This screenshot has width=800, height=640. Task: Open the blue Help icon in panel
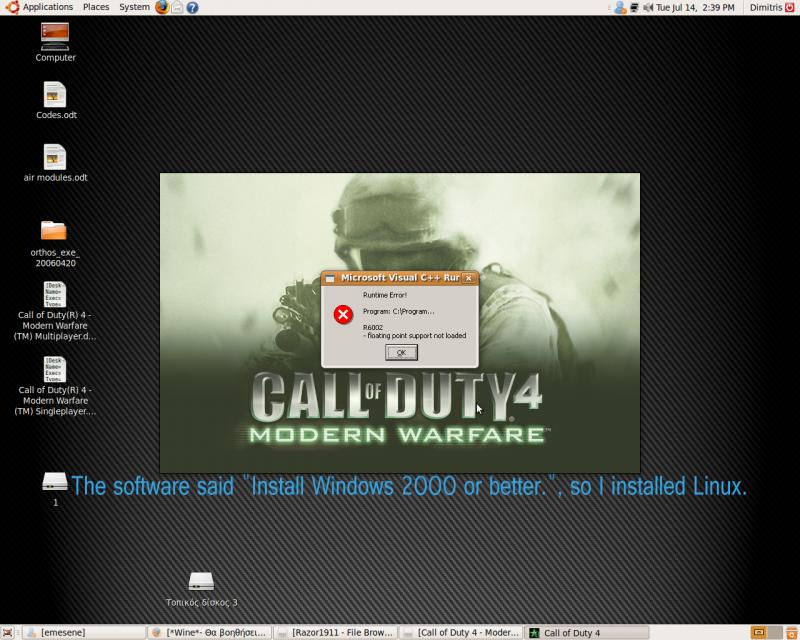coord(192,8)
